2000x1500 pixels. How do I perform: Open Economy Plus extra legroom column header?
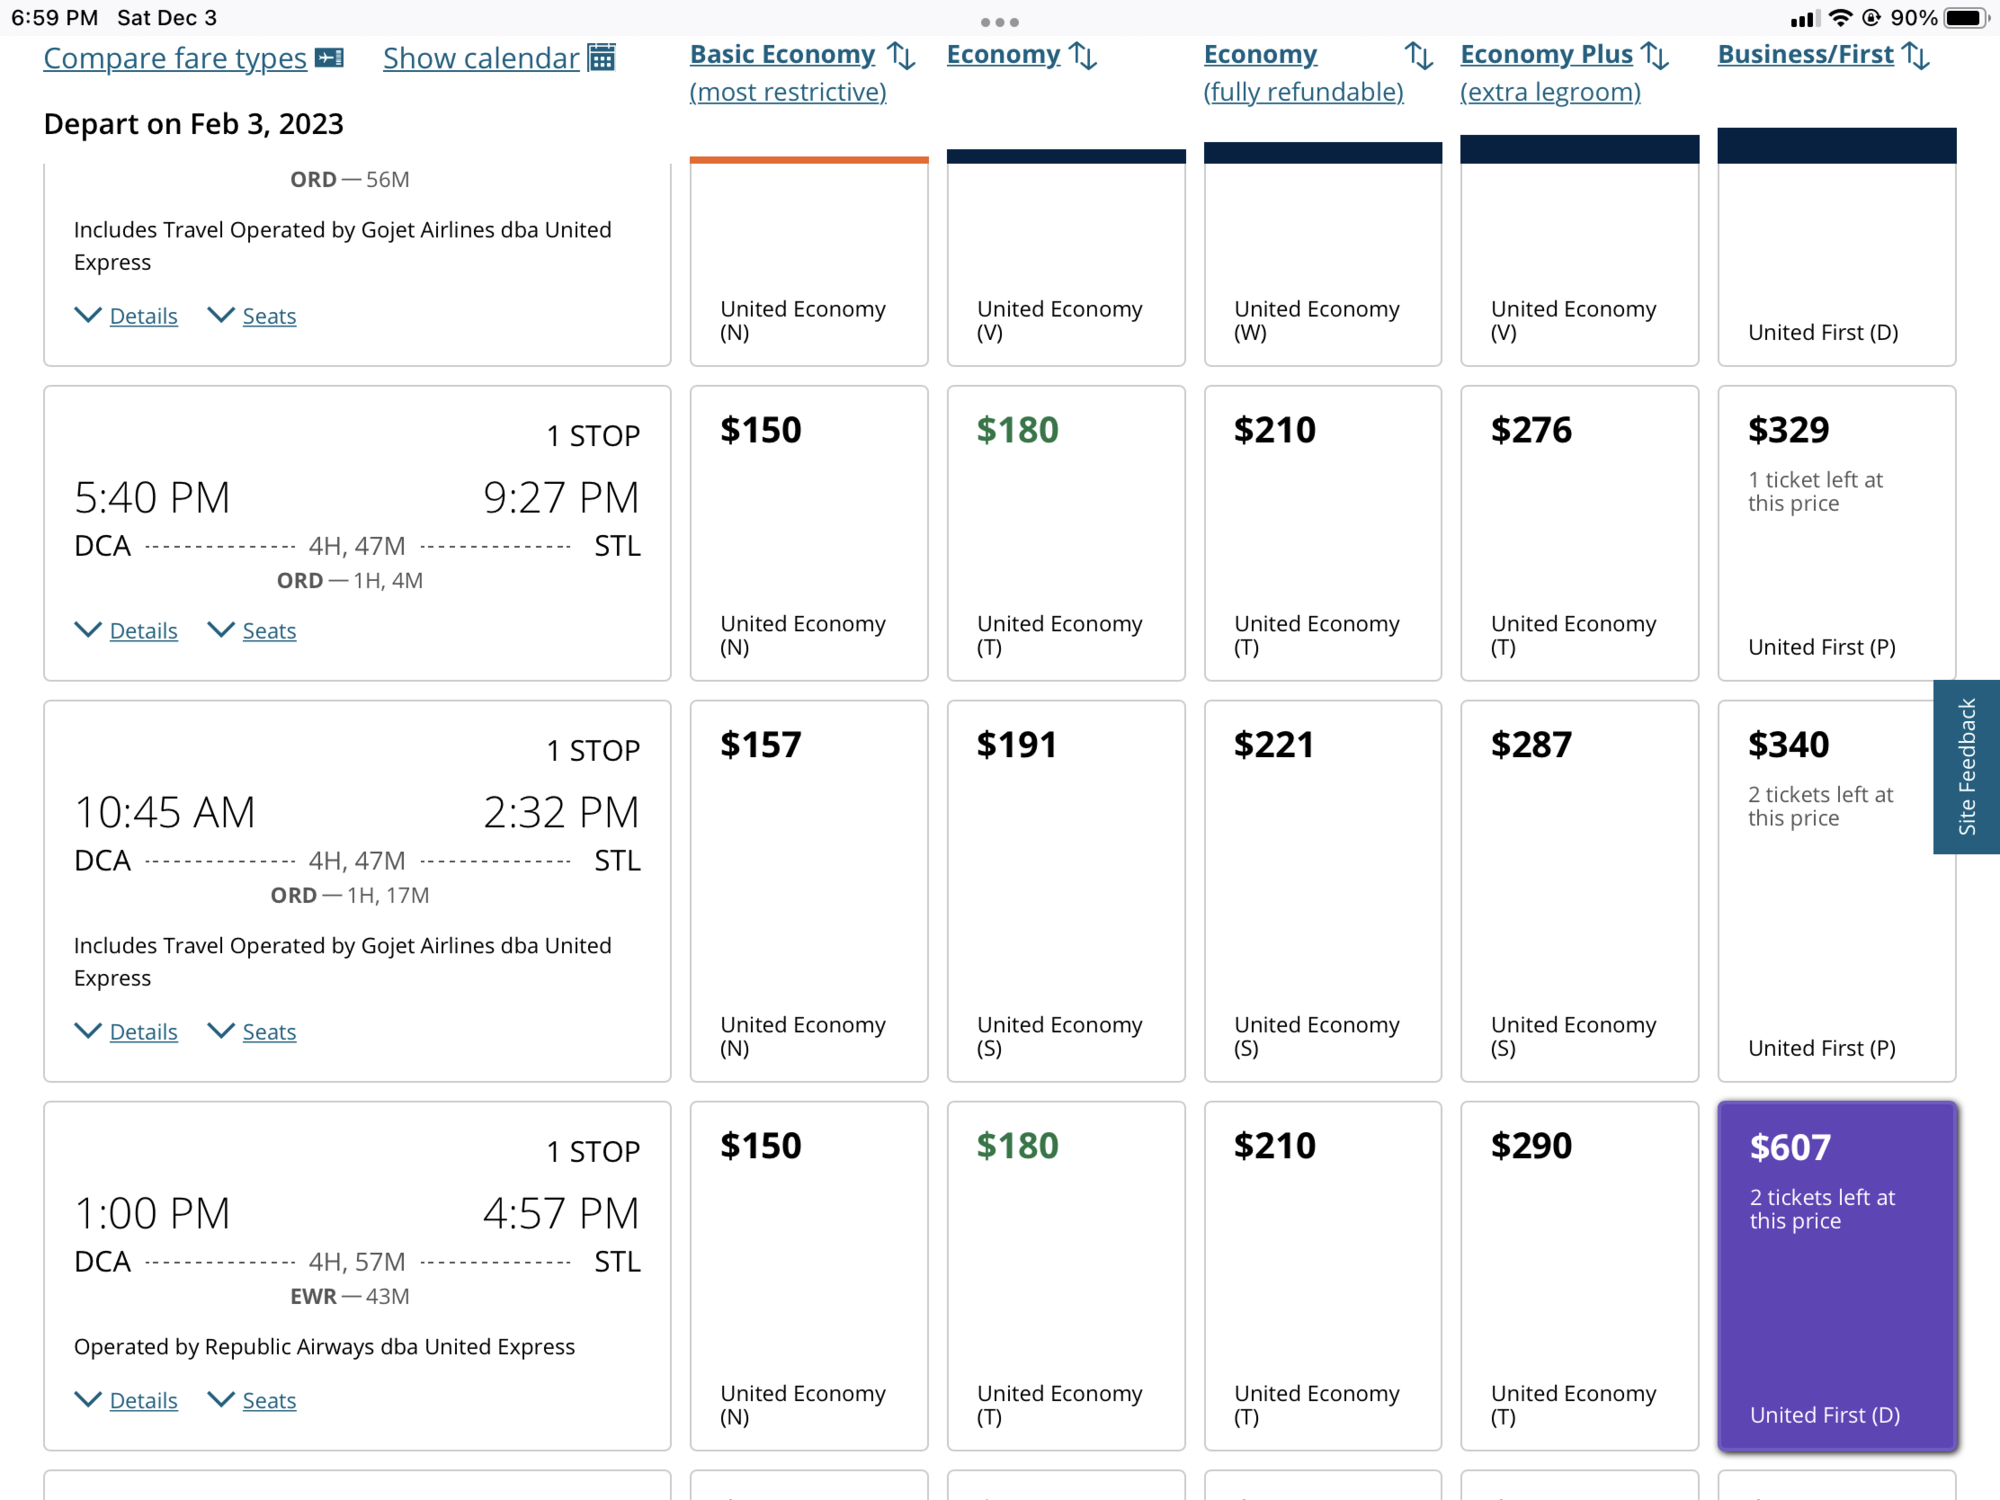1549,73
